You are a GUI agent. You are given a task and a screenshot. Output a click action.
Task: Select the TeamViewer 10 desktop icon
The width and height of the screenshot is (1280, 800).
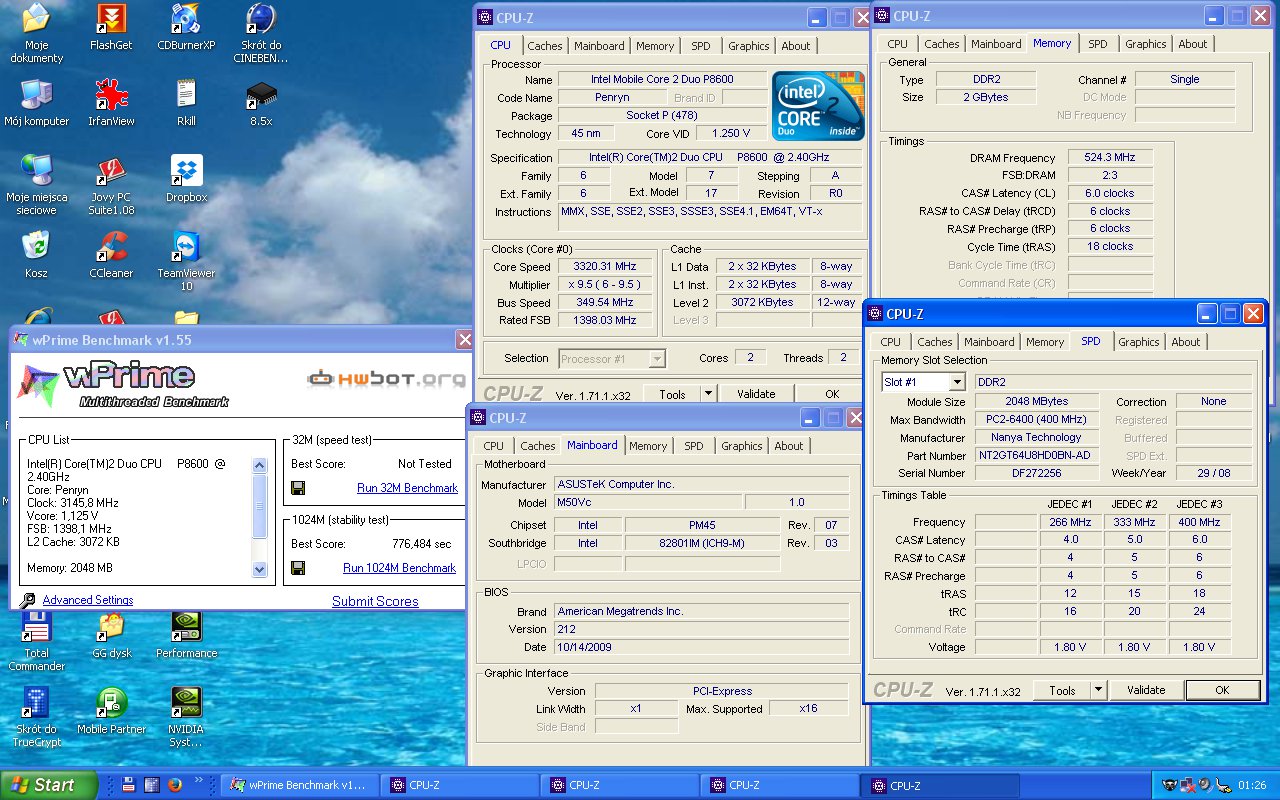(x=186, y=247)
